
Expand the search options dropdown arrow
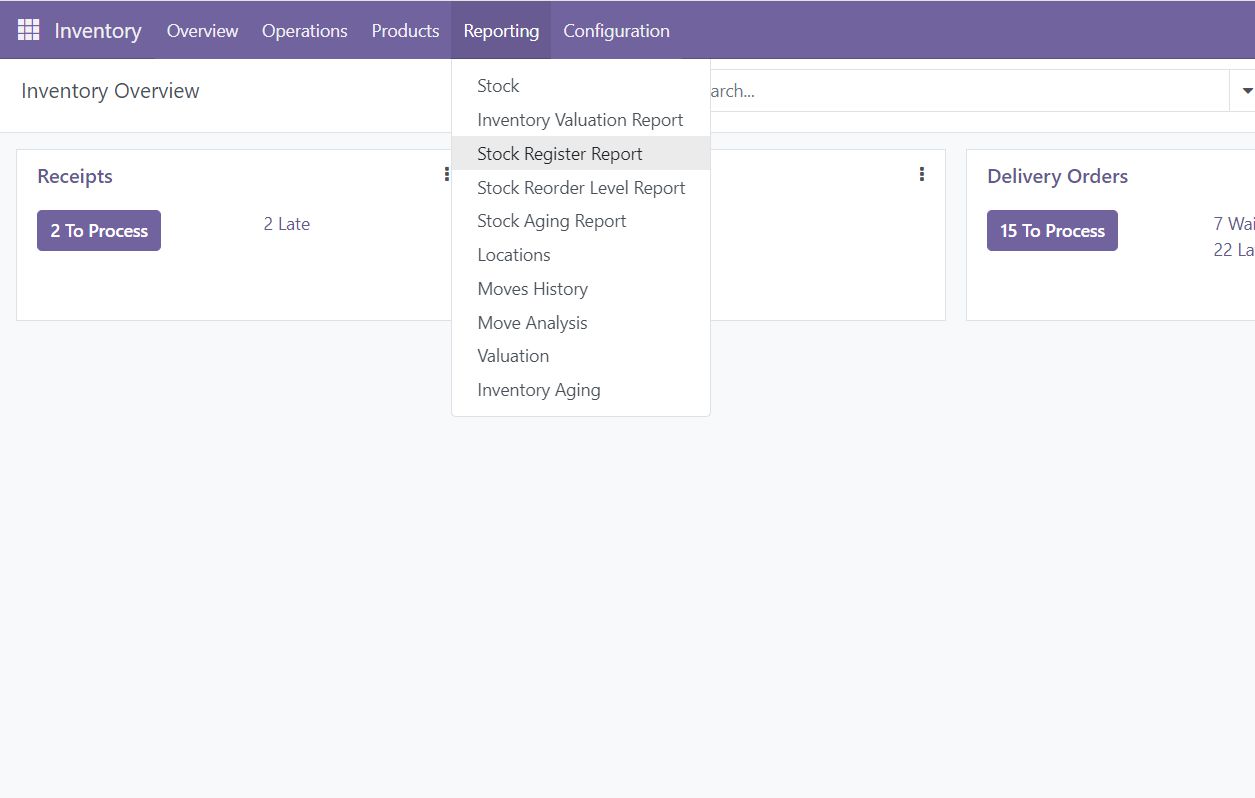click(1246, 91)
